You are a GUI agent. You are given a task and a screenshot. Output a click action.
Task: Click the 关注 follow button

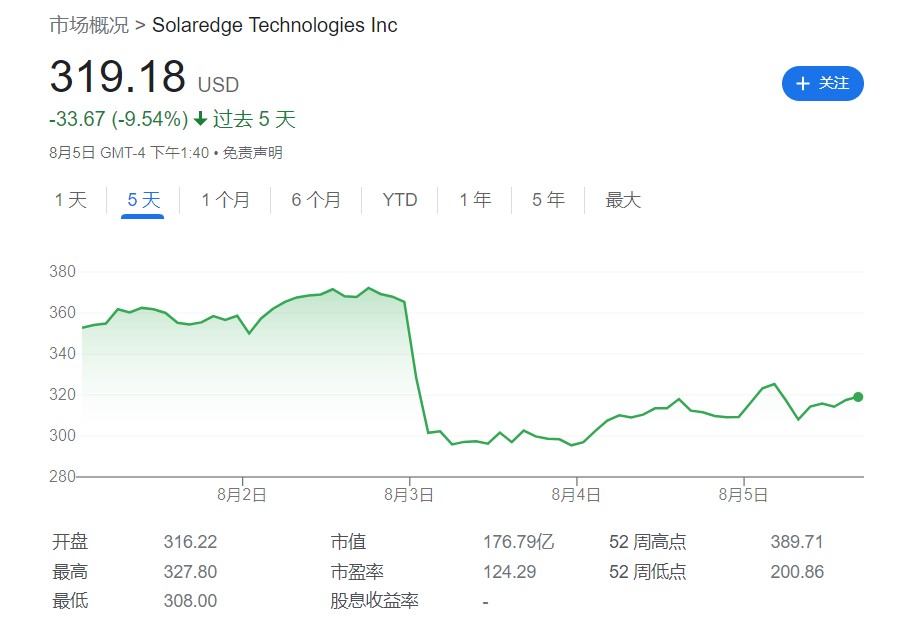coord(822,84)
